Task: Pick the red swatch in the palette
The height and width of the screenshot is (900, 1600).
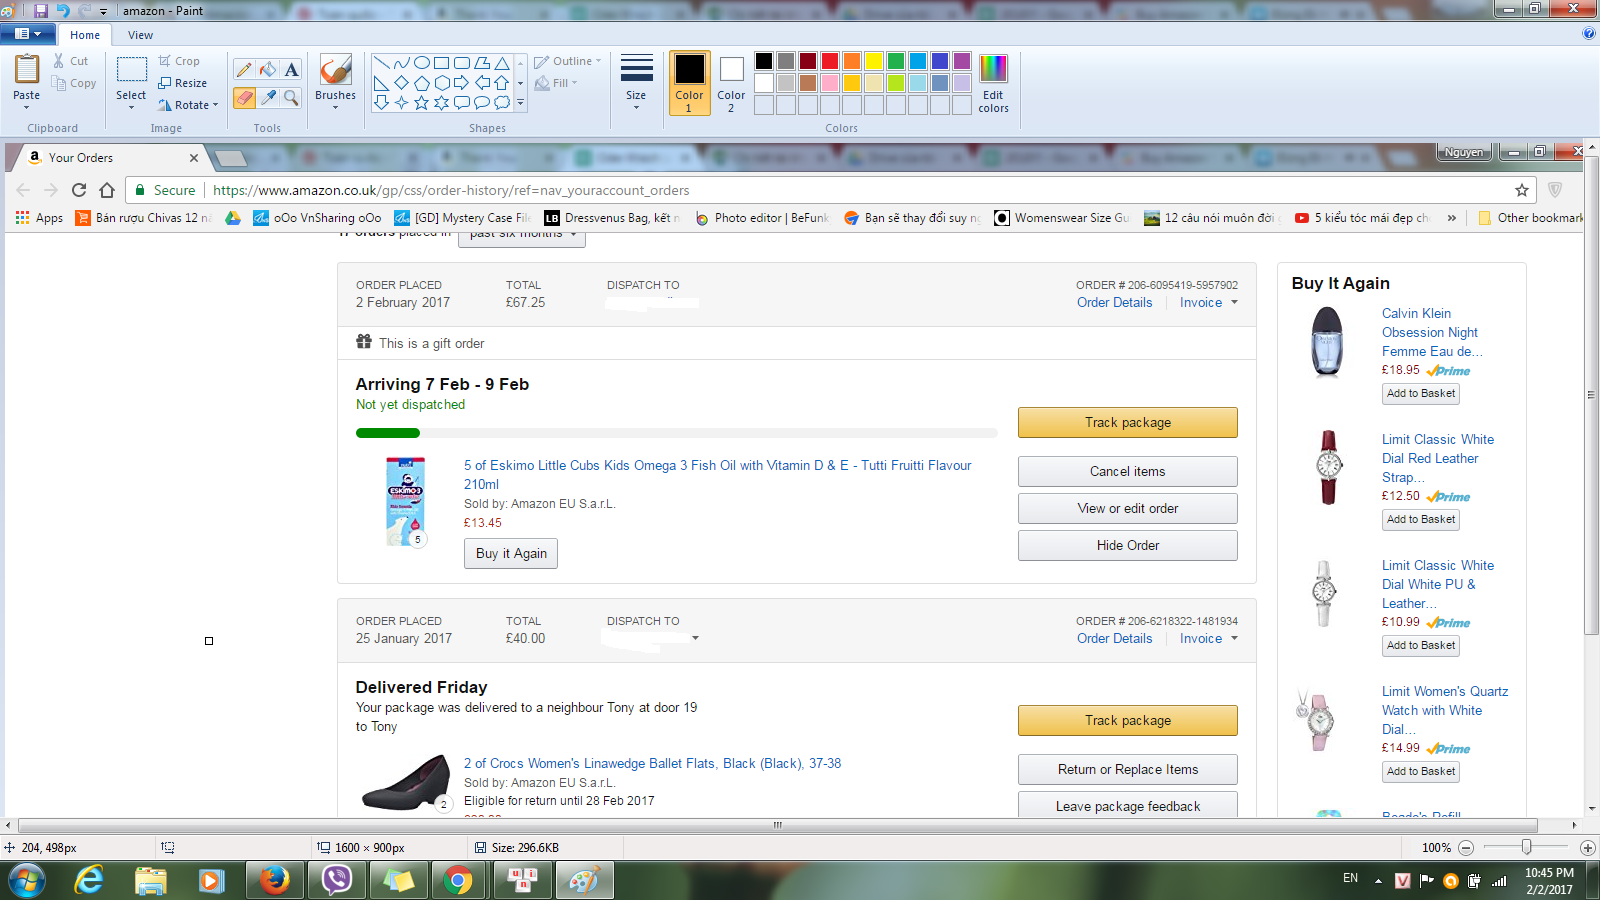Action: pos(829,61)
